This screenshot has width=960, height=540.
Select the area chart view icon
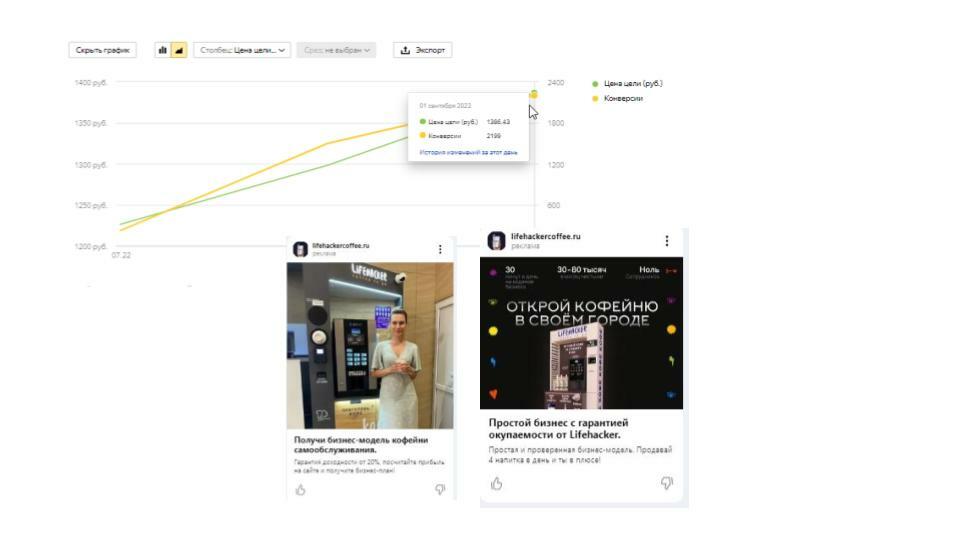coord(179,50)
